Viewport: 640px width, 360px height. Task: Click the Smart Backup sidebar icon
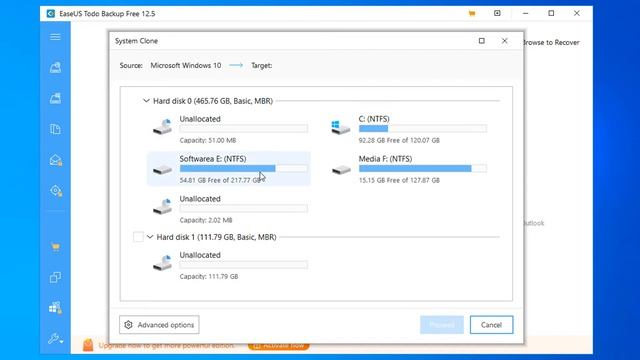56,191
